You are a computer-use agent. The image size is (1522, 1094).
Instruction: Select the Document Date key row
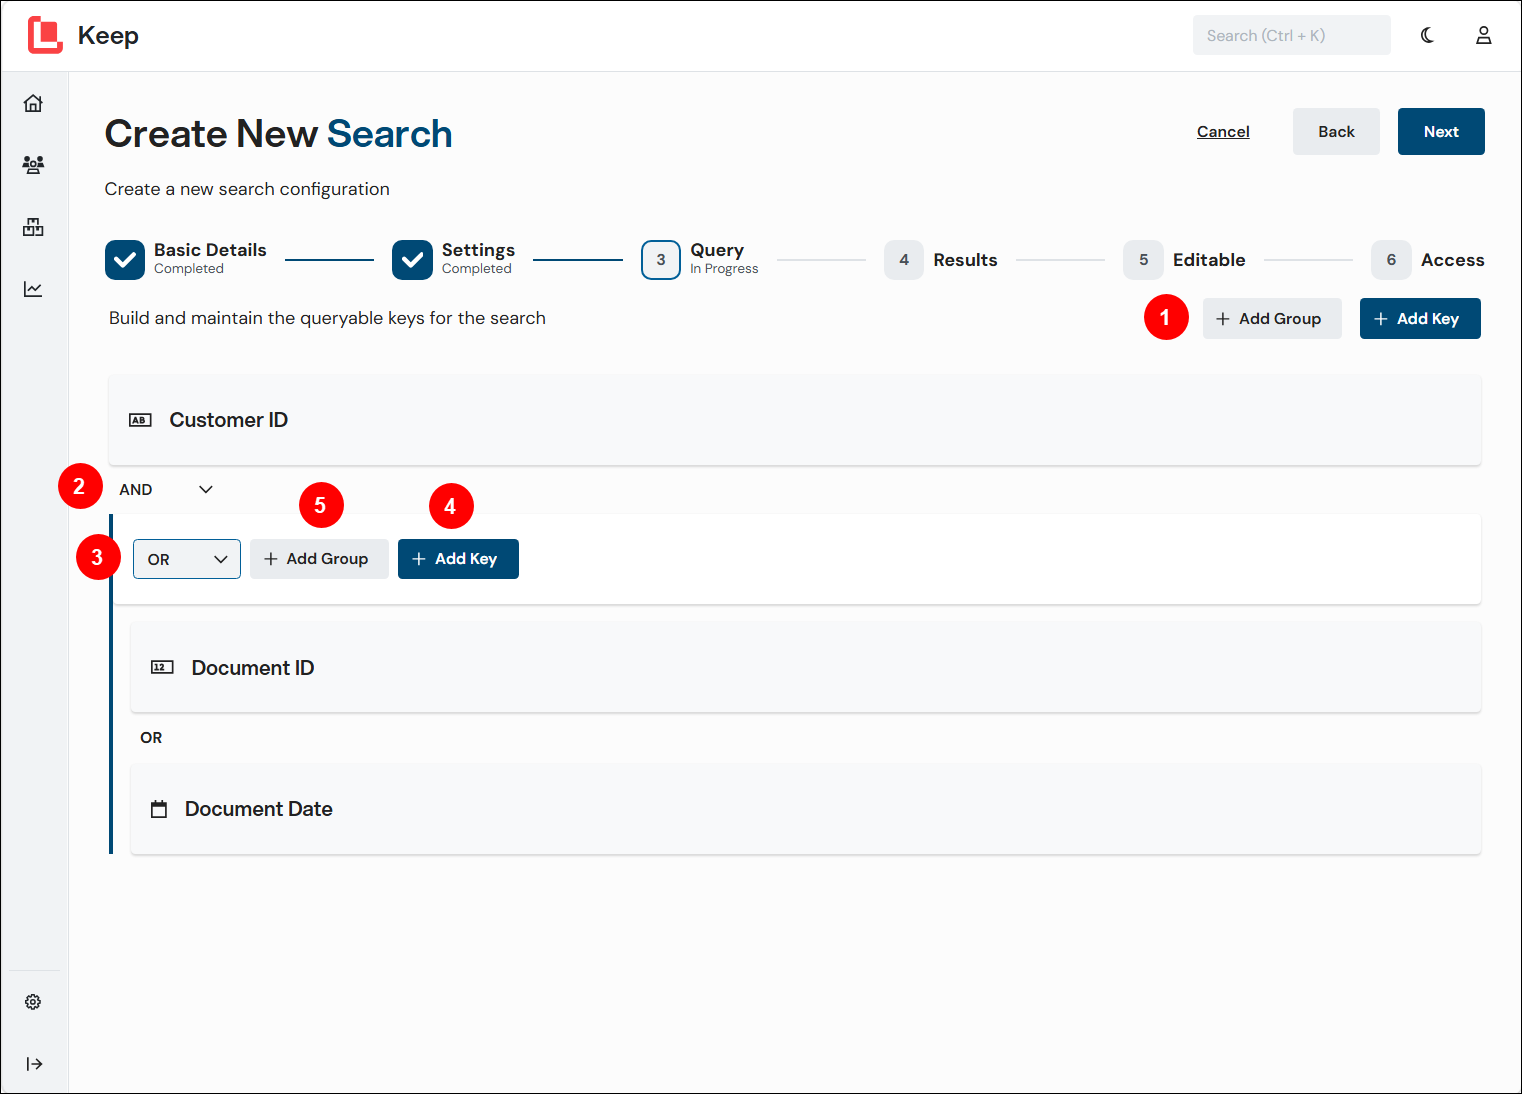click(x=806, y=809)
